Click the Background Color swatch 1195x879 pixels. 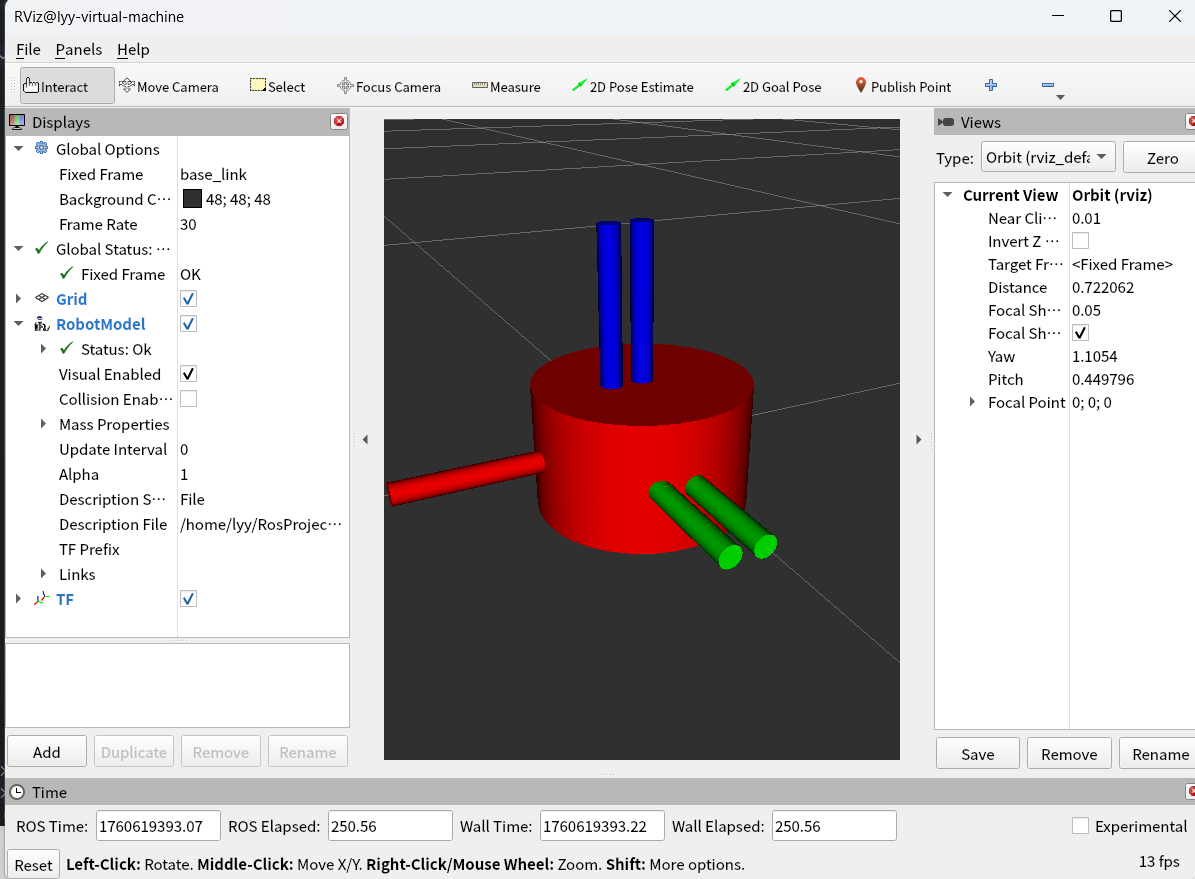click(x=192, y=199)
